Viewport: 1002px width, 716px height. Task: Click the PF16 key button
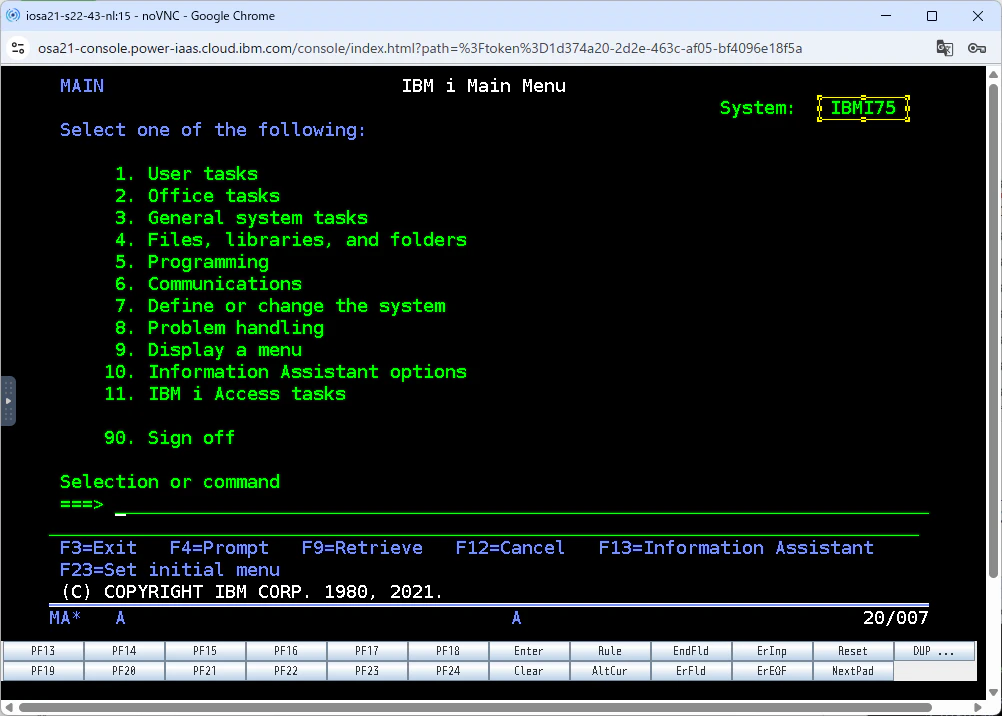(x=286, y=651)
